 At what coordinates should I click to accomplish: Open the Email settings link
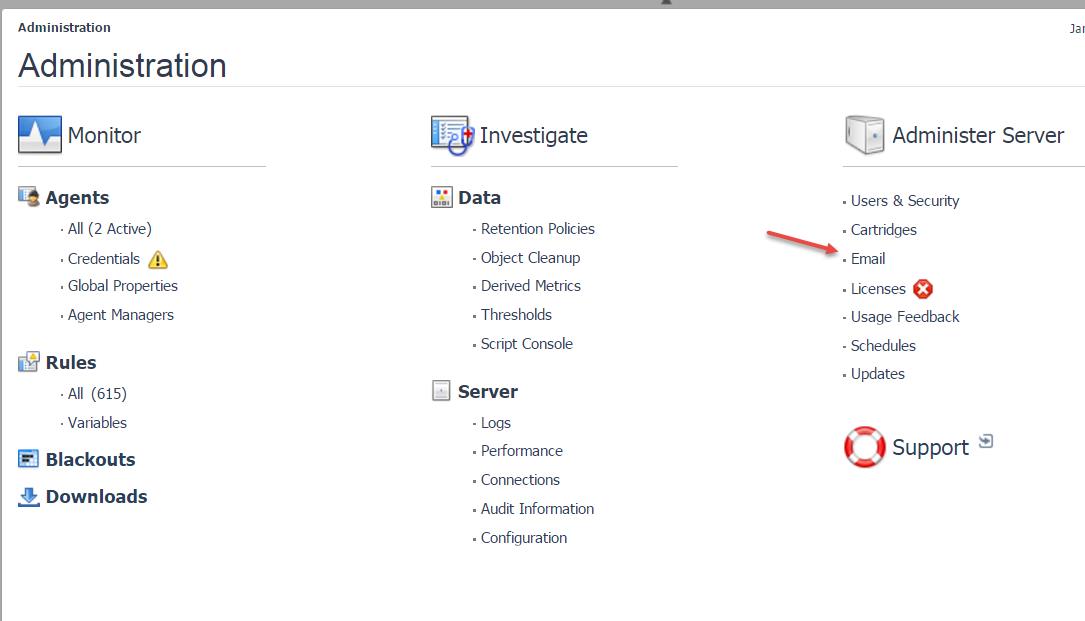(867, 259)
